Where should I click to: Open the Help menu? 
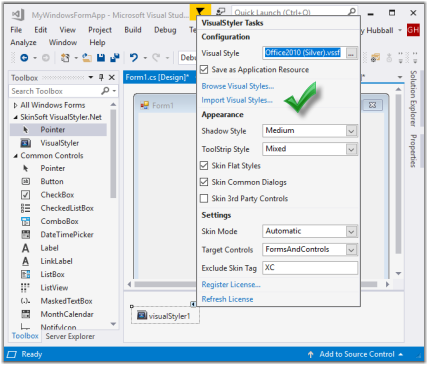click(x=97, y=43)
